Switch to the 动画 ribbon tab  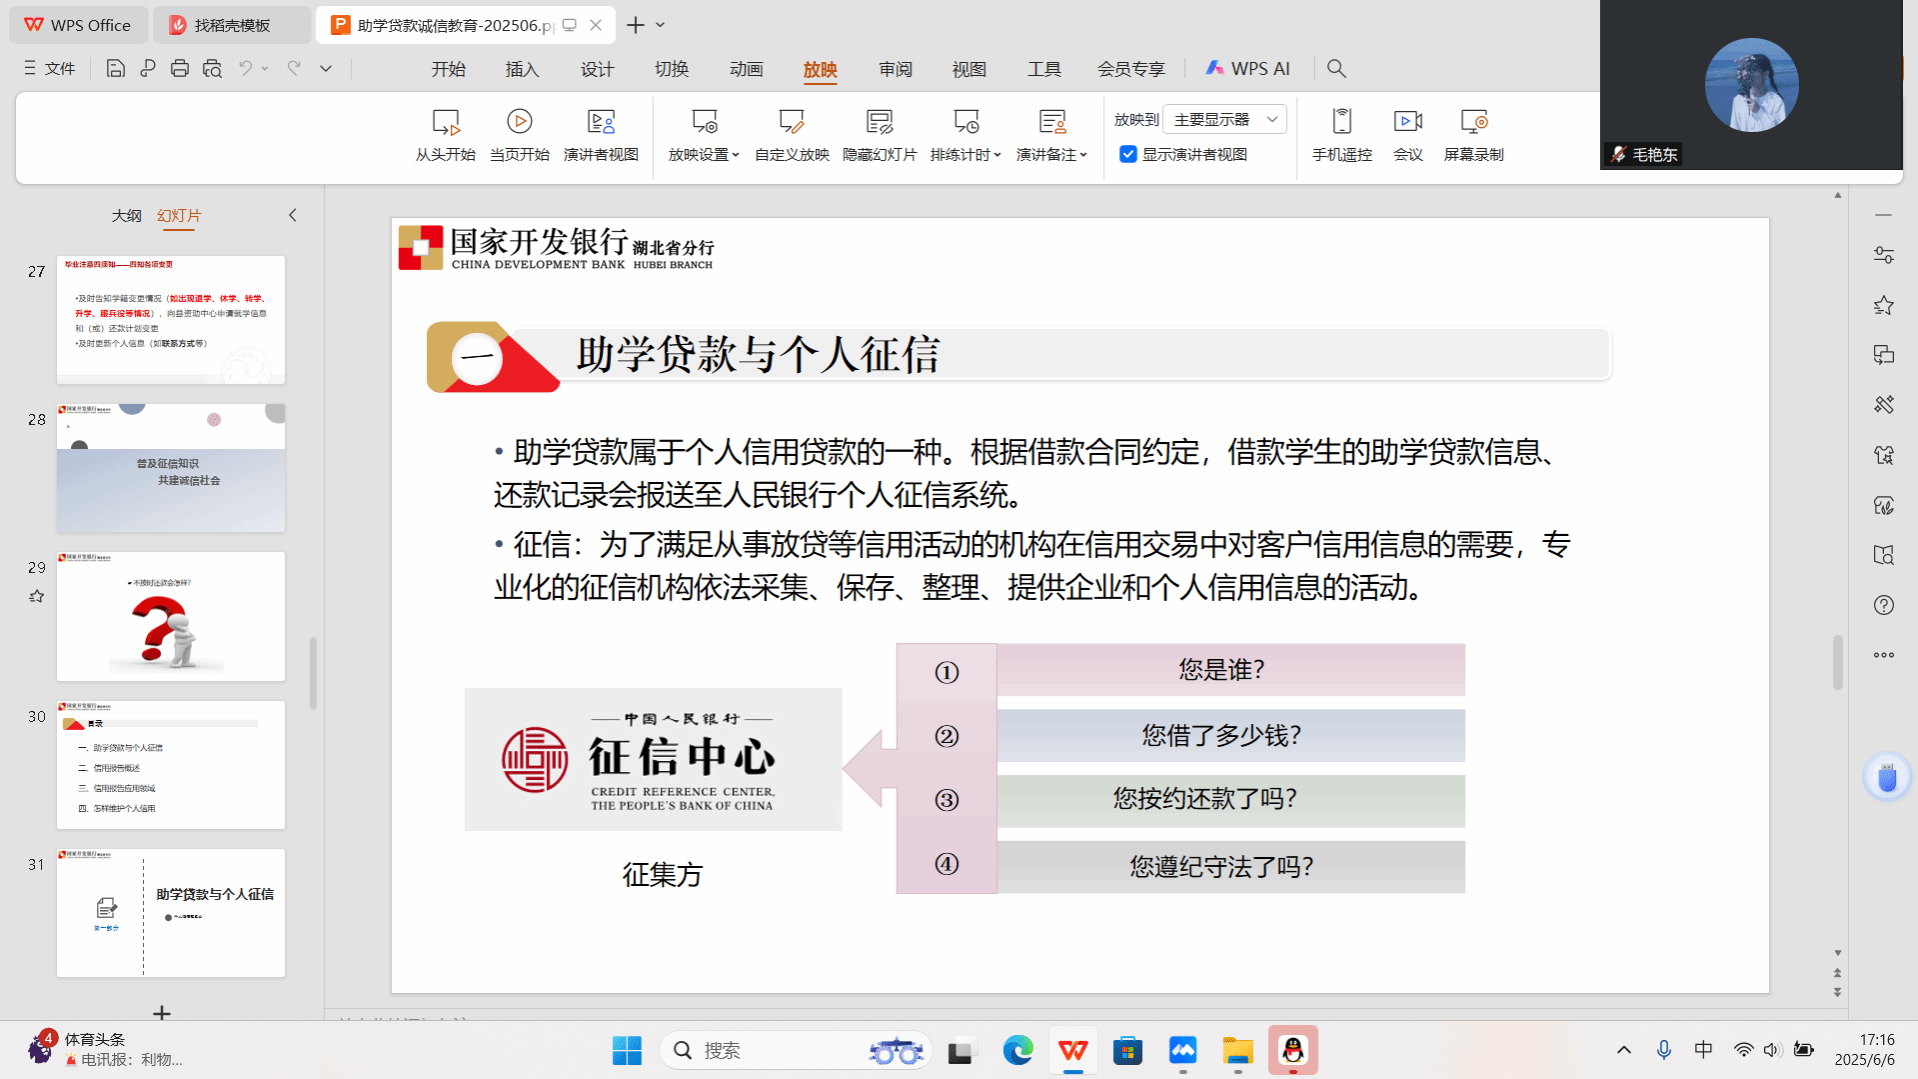[x=746, y=69]
